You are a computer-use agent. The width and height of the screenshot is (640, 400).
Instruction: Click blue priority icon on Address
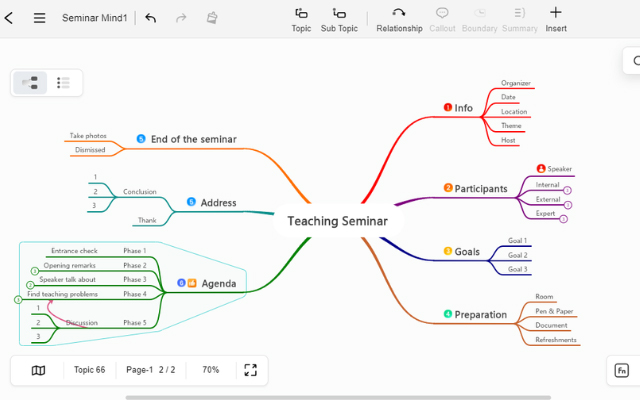[191, 202]
